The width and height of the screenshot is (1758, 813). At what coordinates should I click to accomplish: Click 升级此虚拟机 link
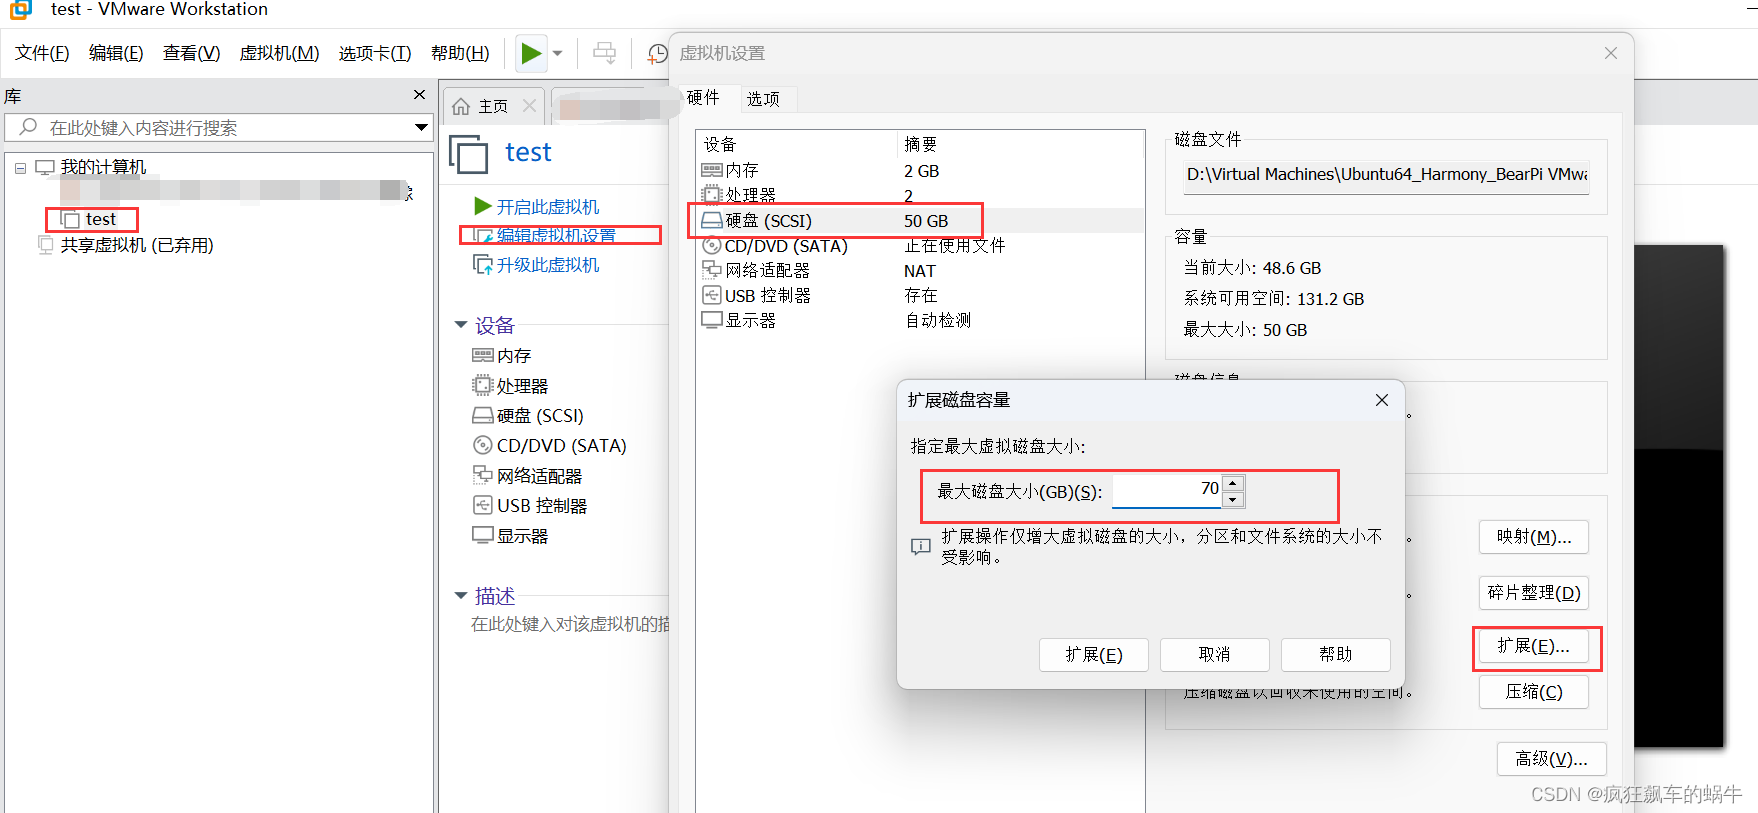point(548,265)
